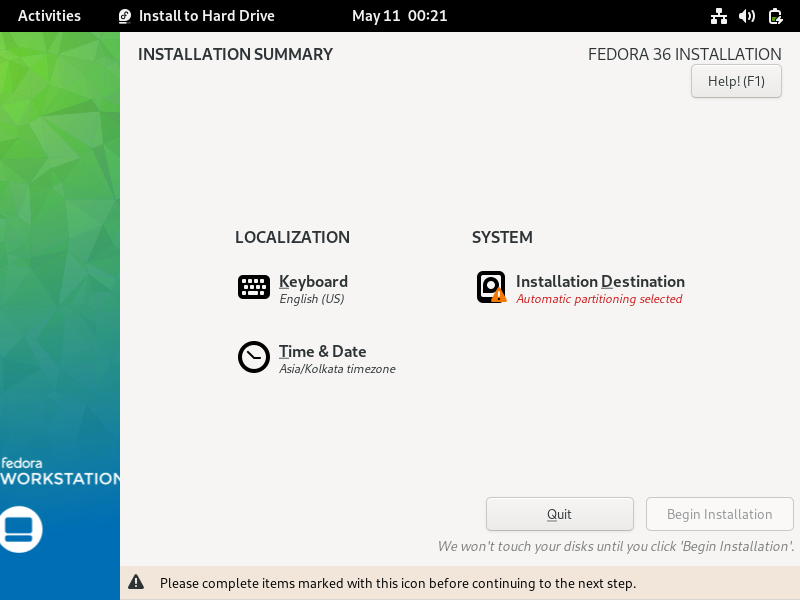Click the Begin Installation button
800x600 pixels.
(x=719, y=514)
